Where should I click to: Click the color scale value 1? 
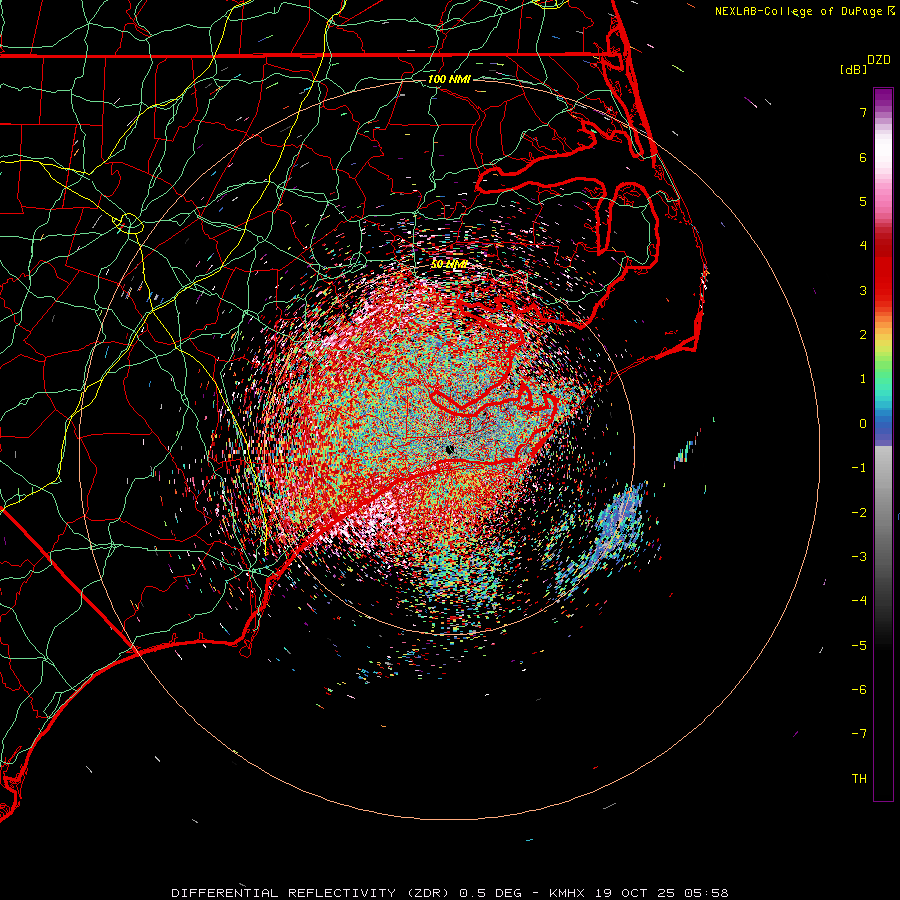pos(863,379)
